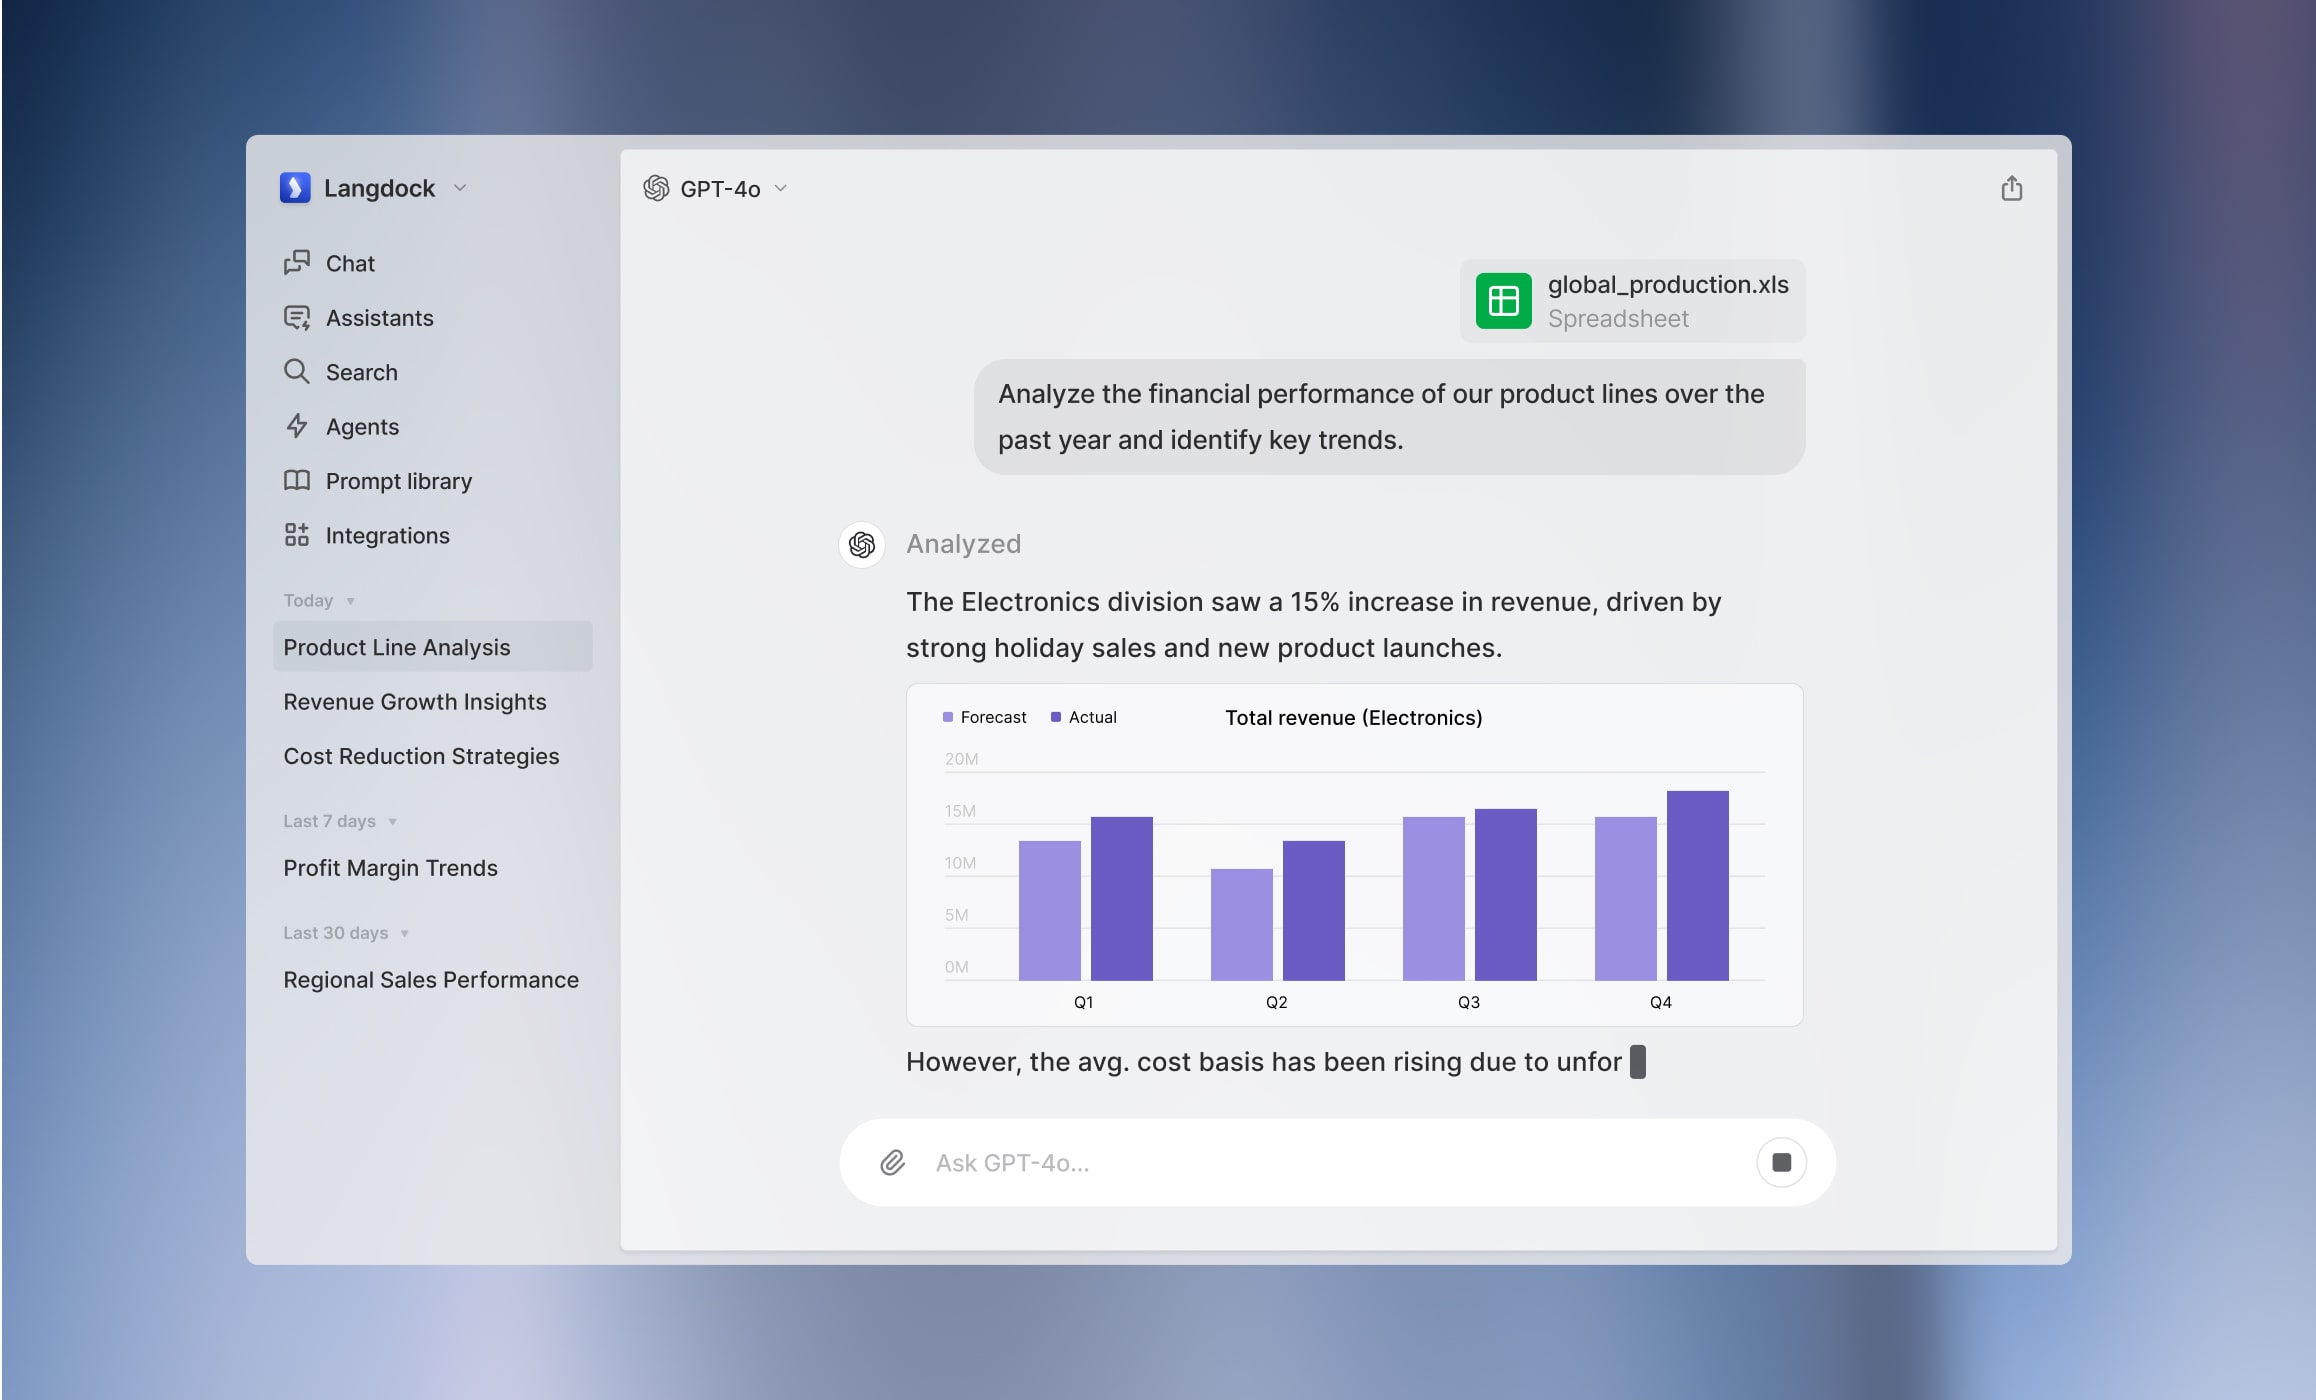Image resolution: width=2316 pixels, height=1400 pixels.
Task: Go to the Chat section
Action: tap(350, 263)
